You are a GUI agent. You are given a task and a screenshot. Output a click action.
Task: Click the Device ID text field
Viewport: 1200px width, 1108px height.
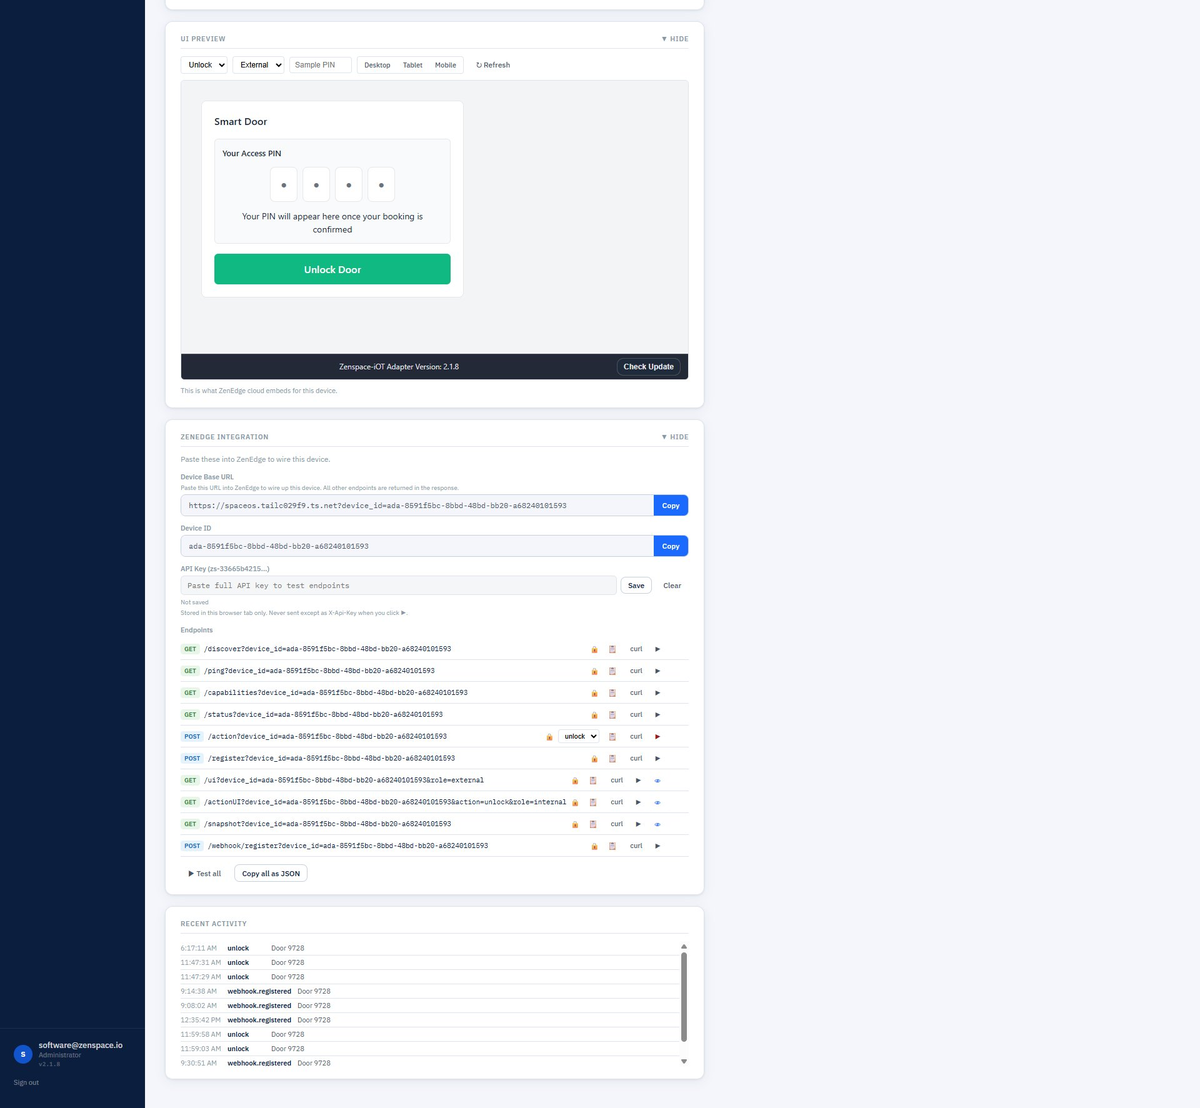click(x=417, y=546)
